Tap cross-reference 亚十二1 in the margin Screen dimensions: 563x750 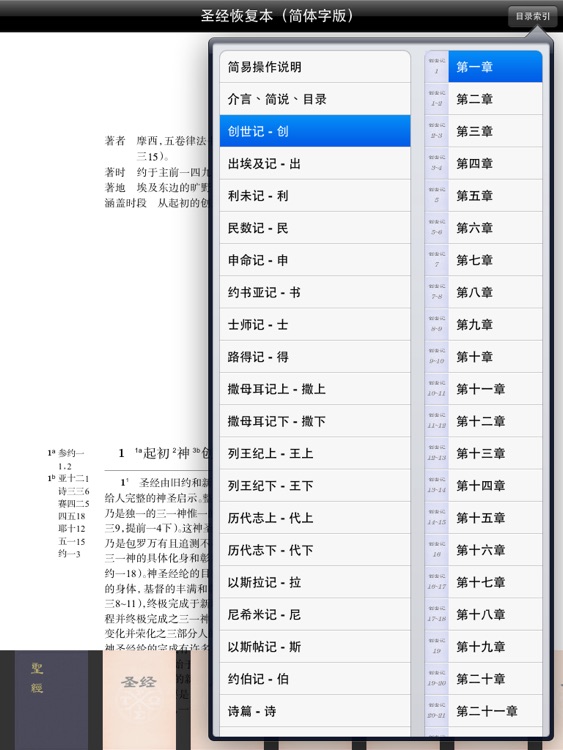tap(73, 478)
